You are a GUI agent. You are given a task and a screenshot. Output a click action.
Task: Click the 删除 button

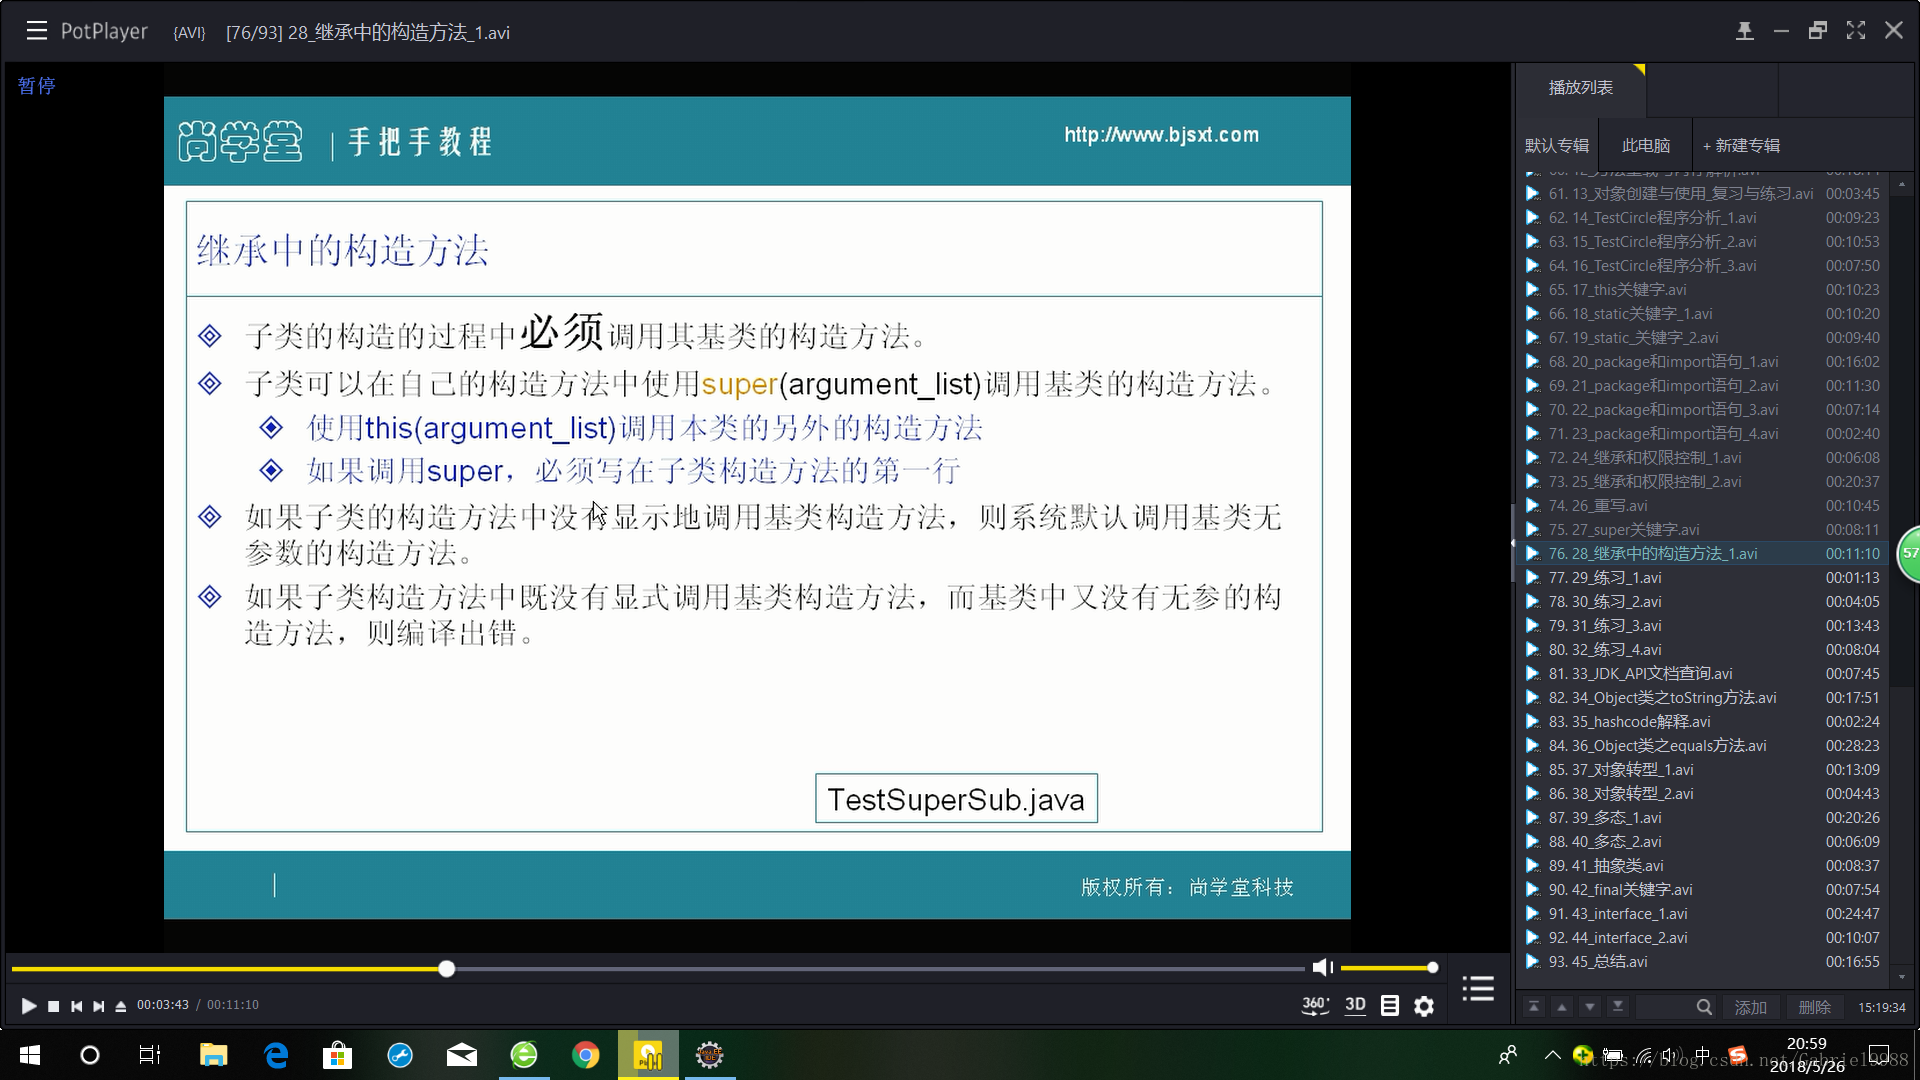click(x=1815, y=1007)
